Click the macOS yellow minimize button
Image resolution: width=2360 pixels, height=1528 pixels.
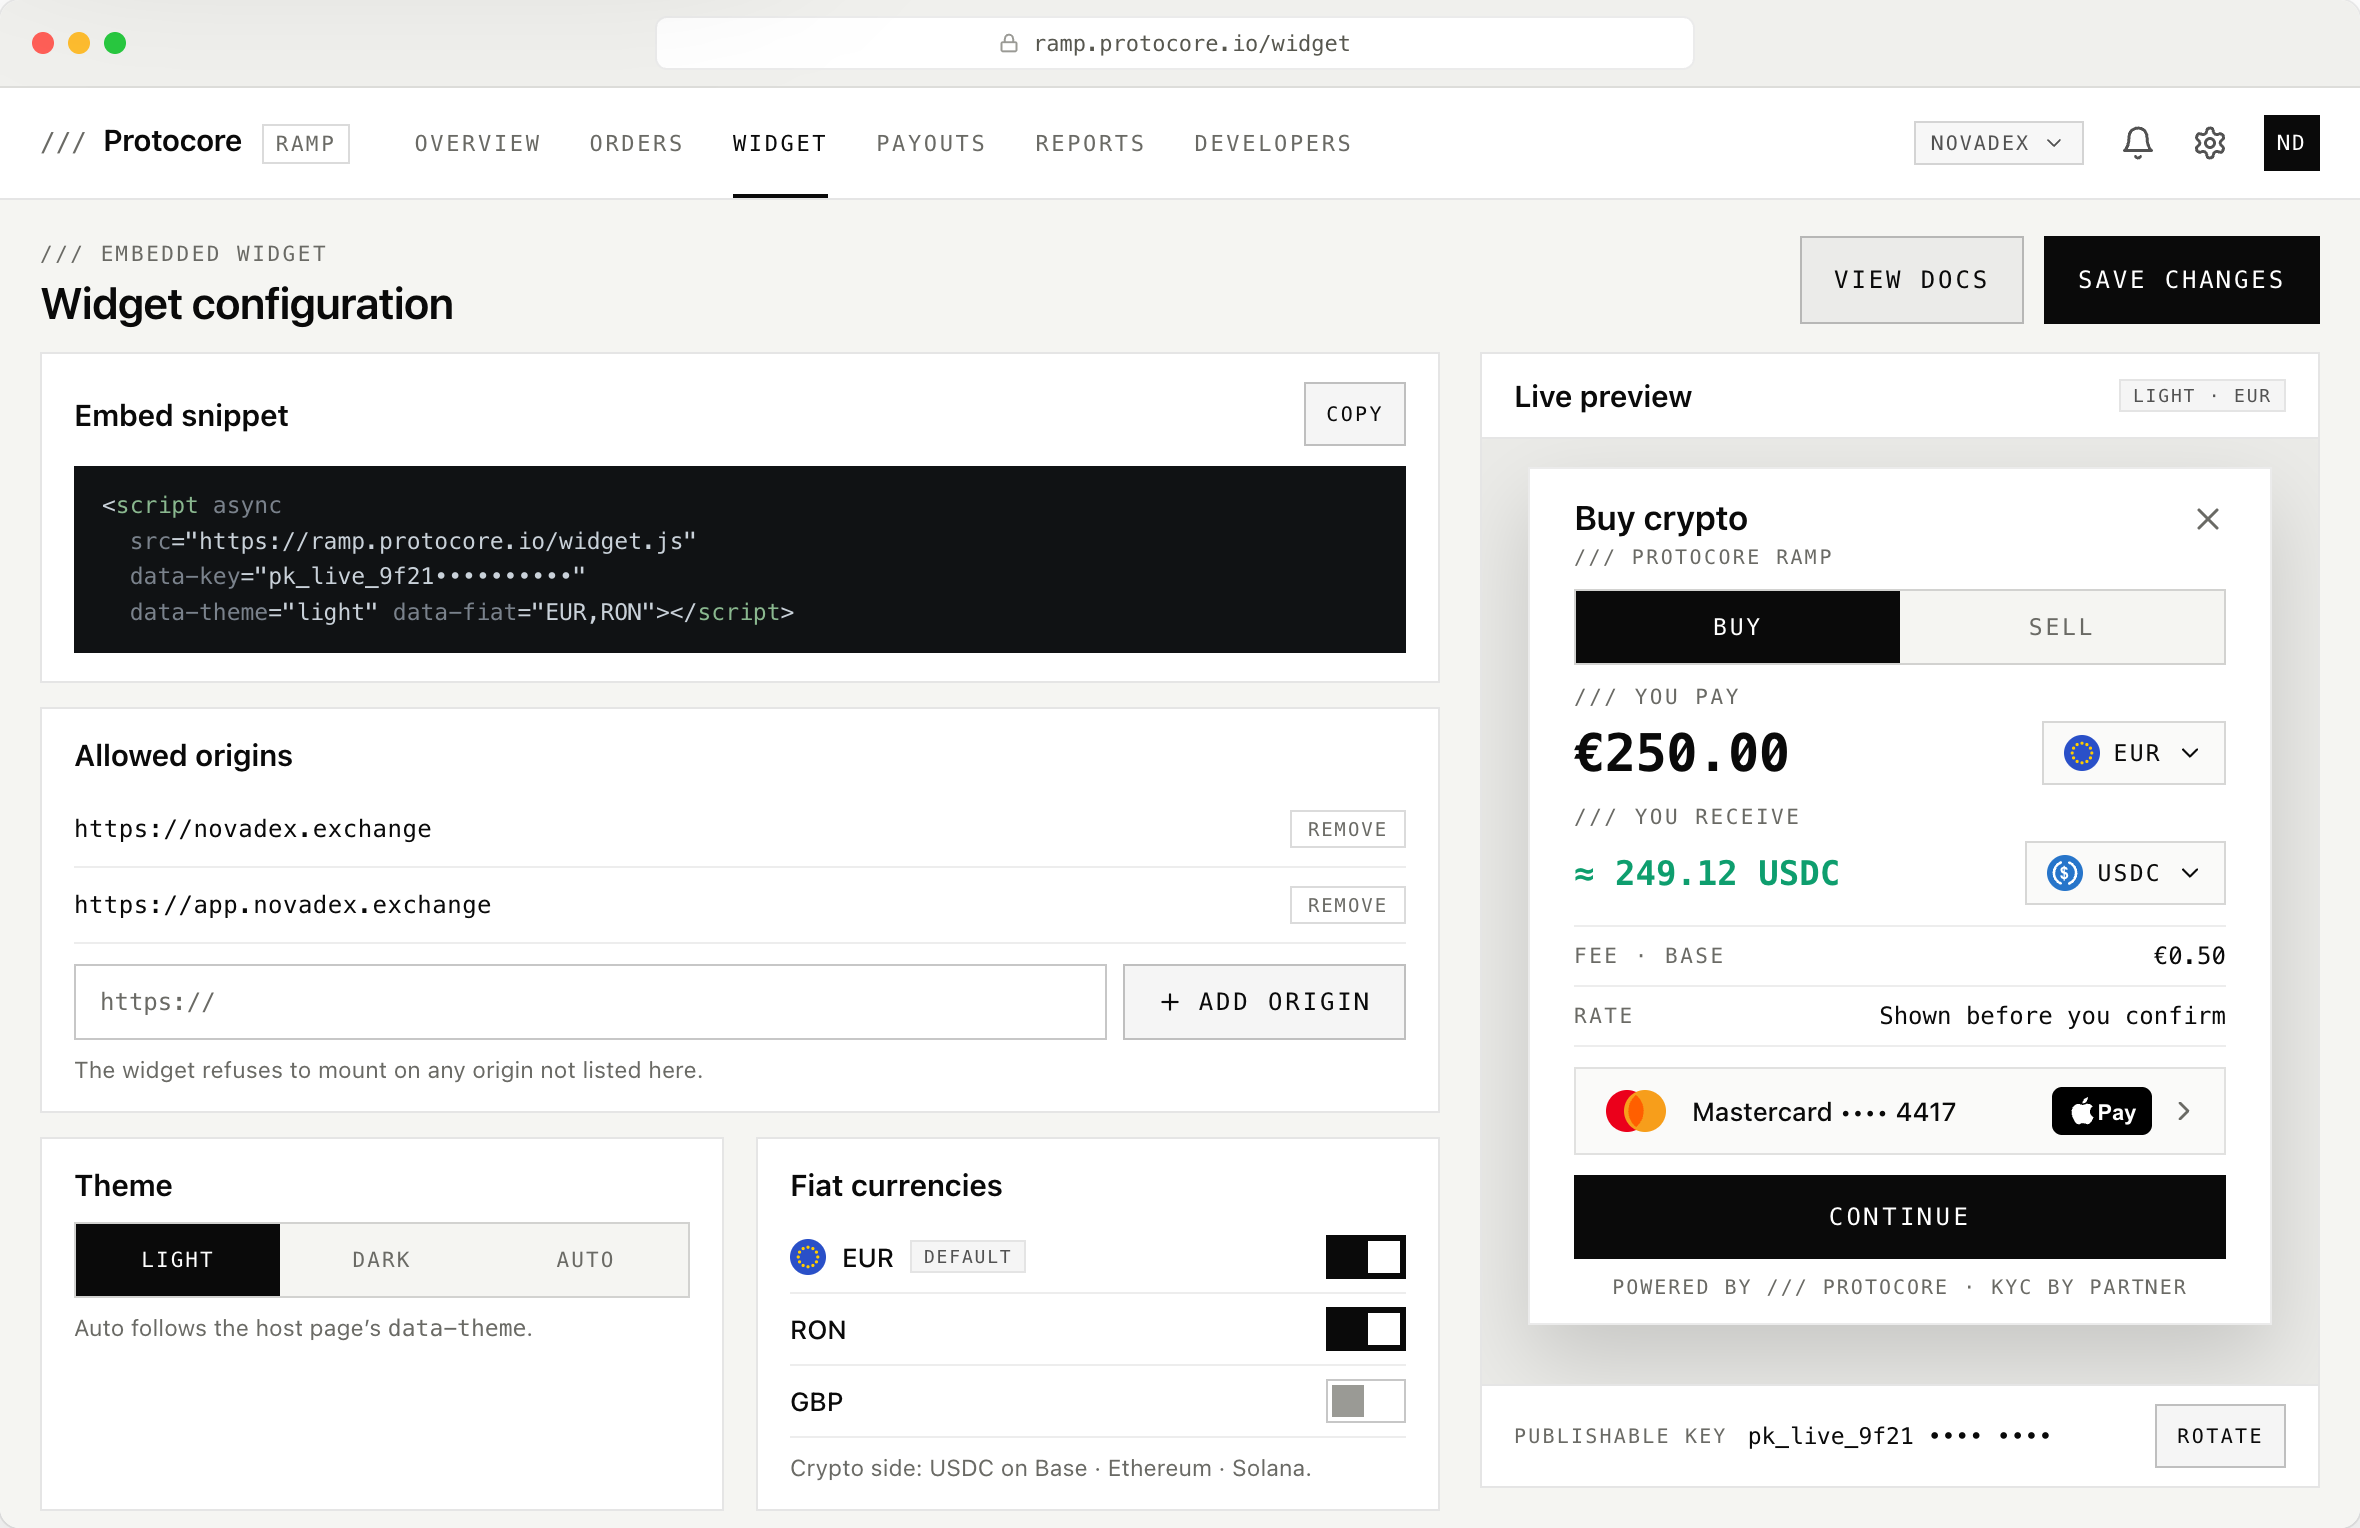[x=79, y=43]
